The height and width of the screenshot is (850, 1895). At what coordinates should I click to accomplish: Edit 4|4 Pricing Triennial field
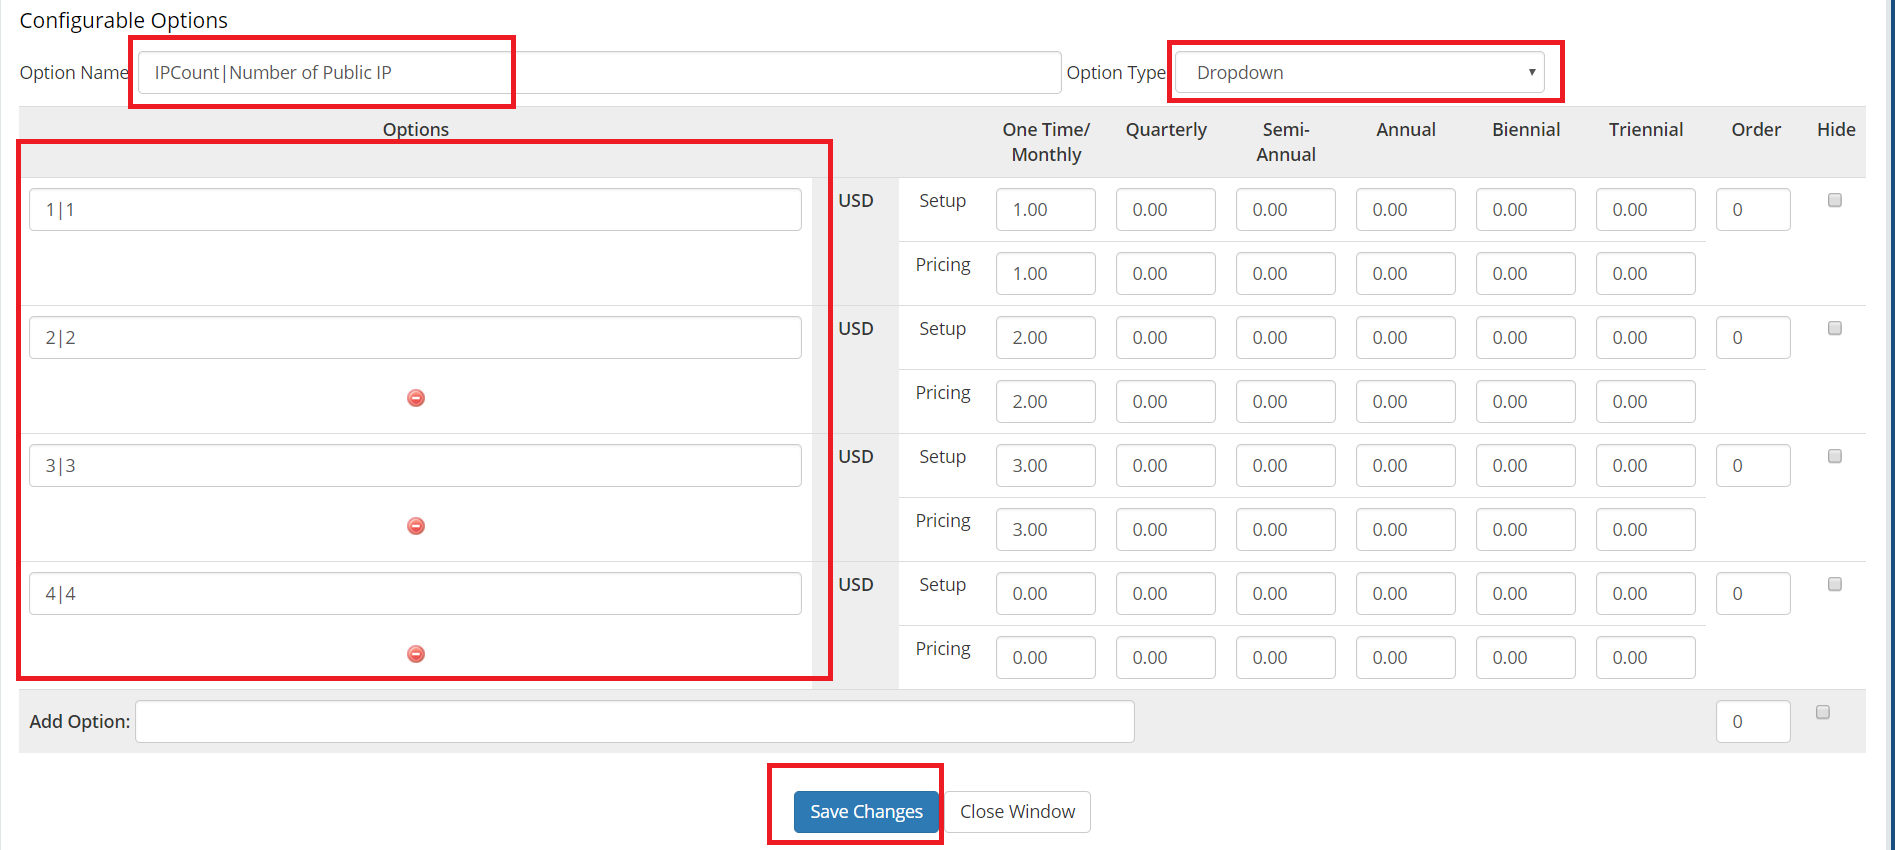pos(1646,658)
